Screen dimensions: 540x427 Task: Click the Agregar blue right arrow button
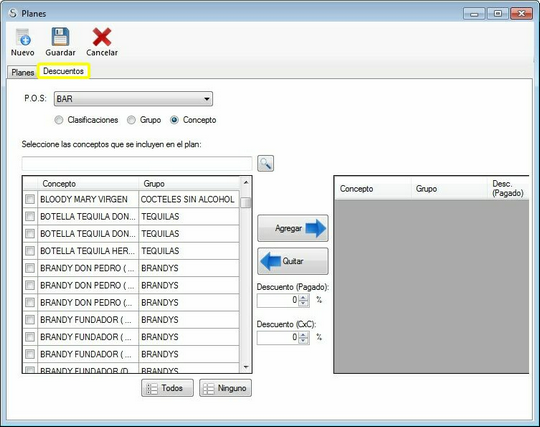click(293, 228)
